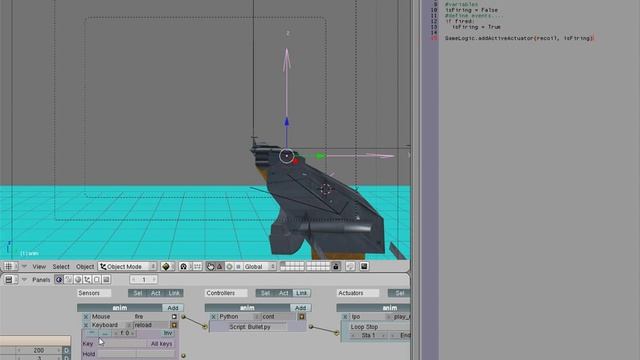Open the Object Mode dropdown
This screenshot has width=640, height=360.
point(127,267)
